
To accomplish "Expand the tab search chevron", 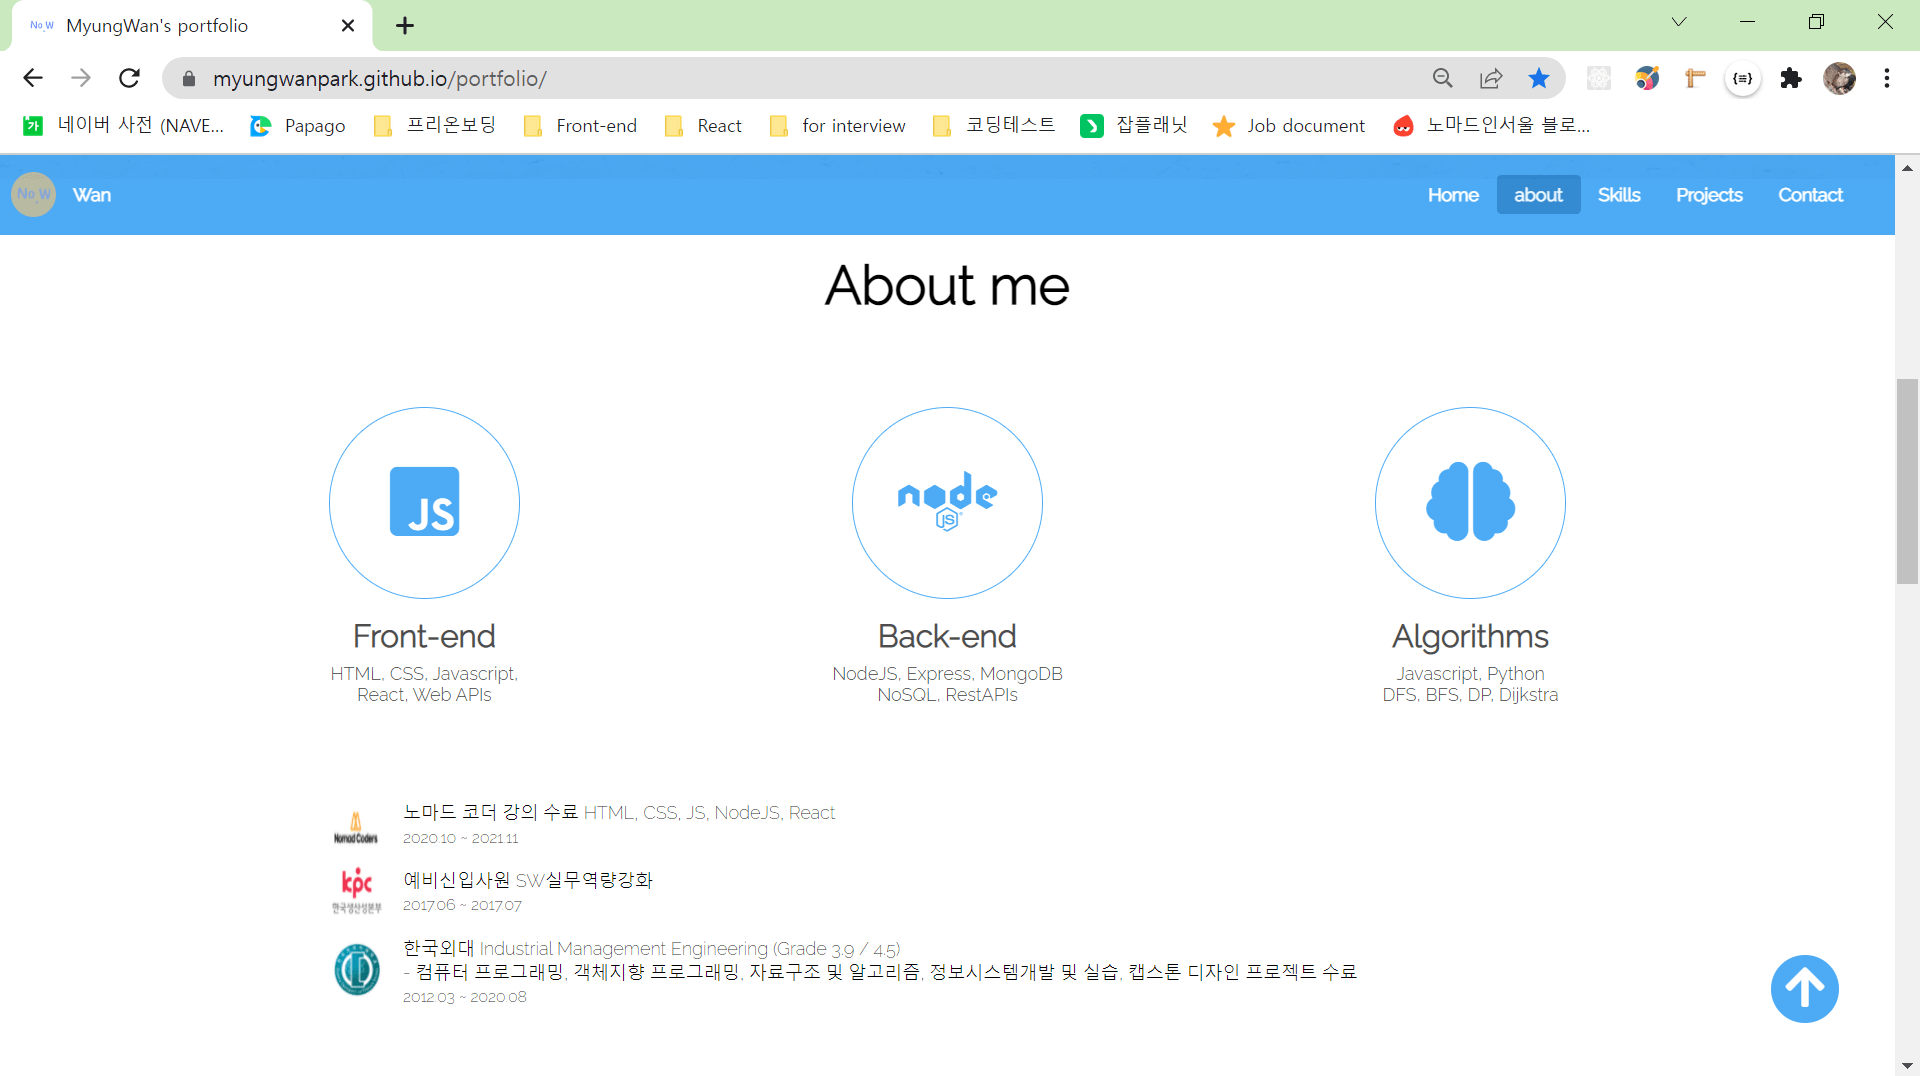I will pyautogui.click(x=1679, y=22).
